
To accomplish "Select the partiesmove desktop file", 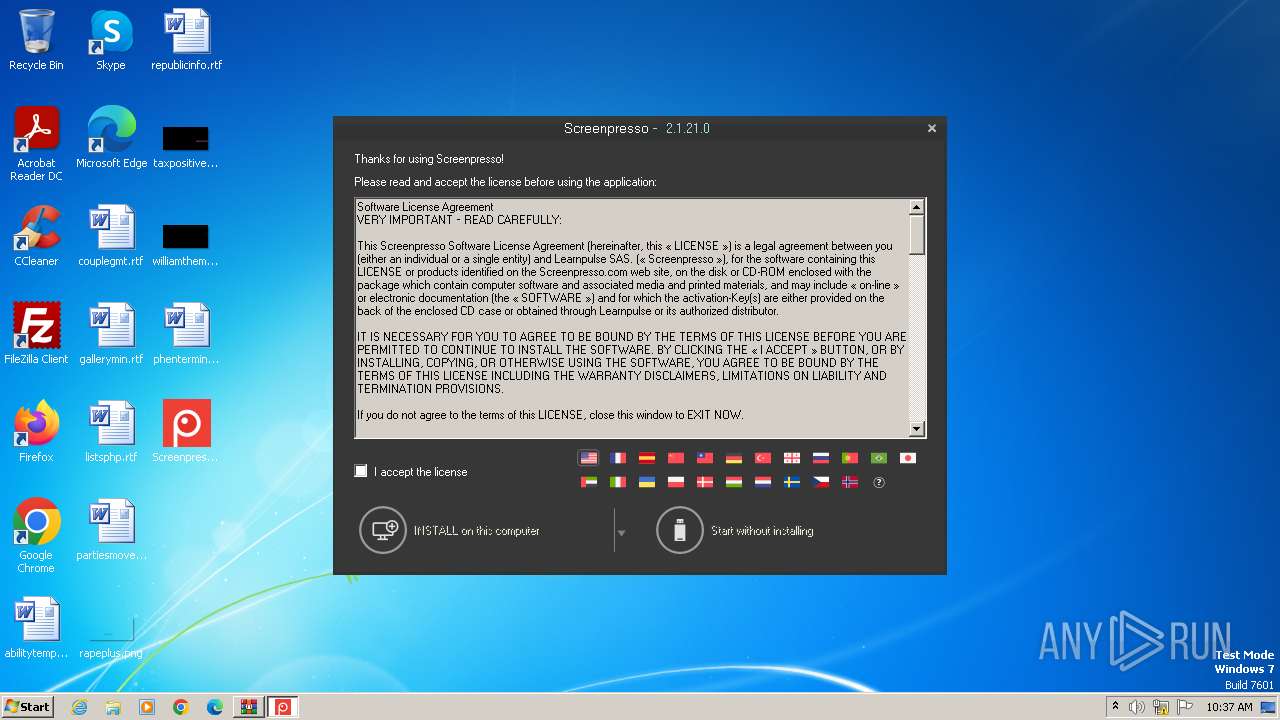I will 111,530.
